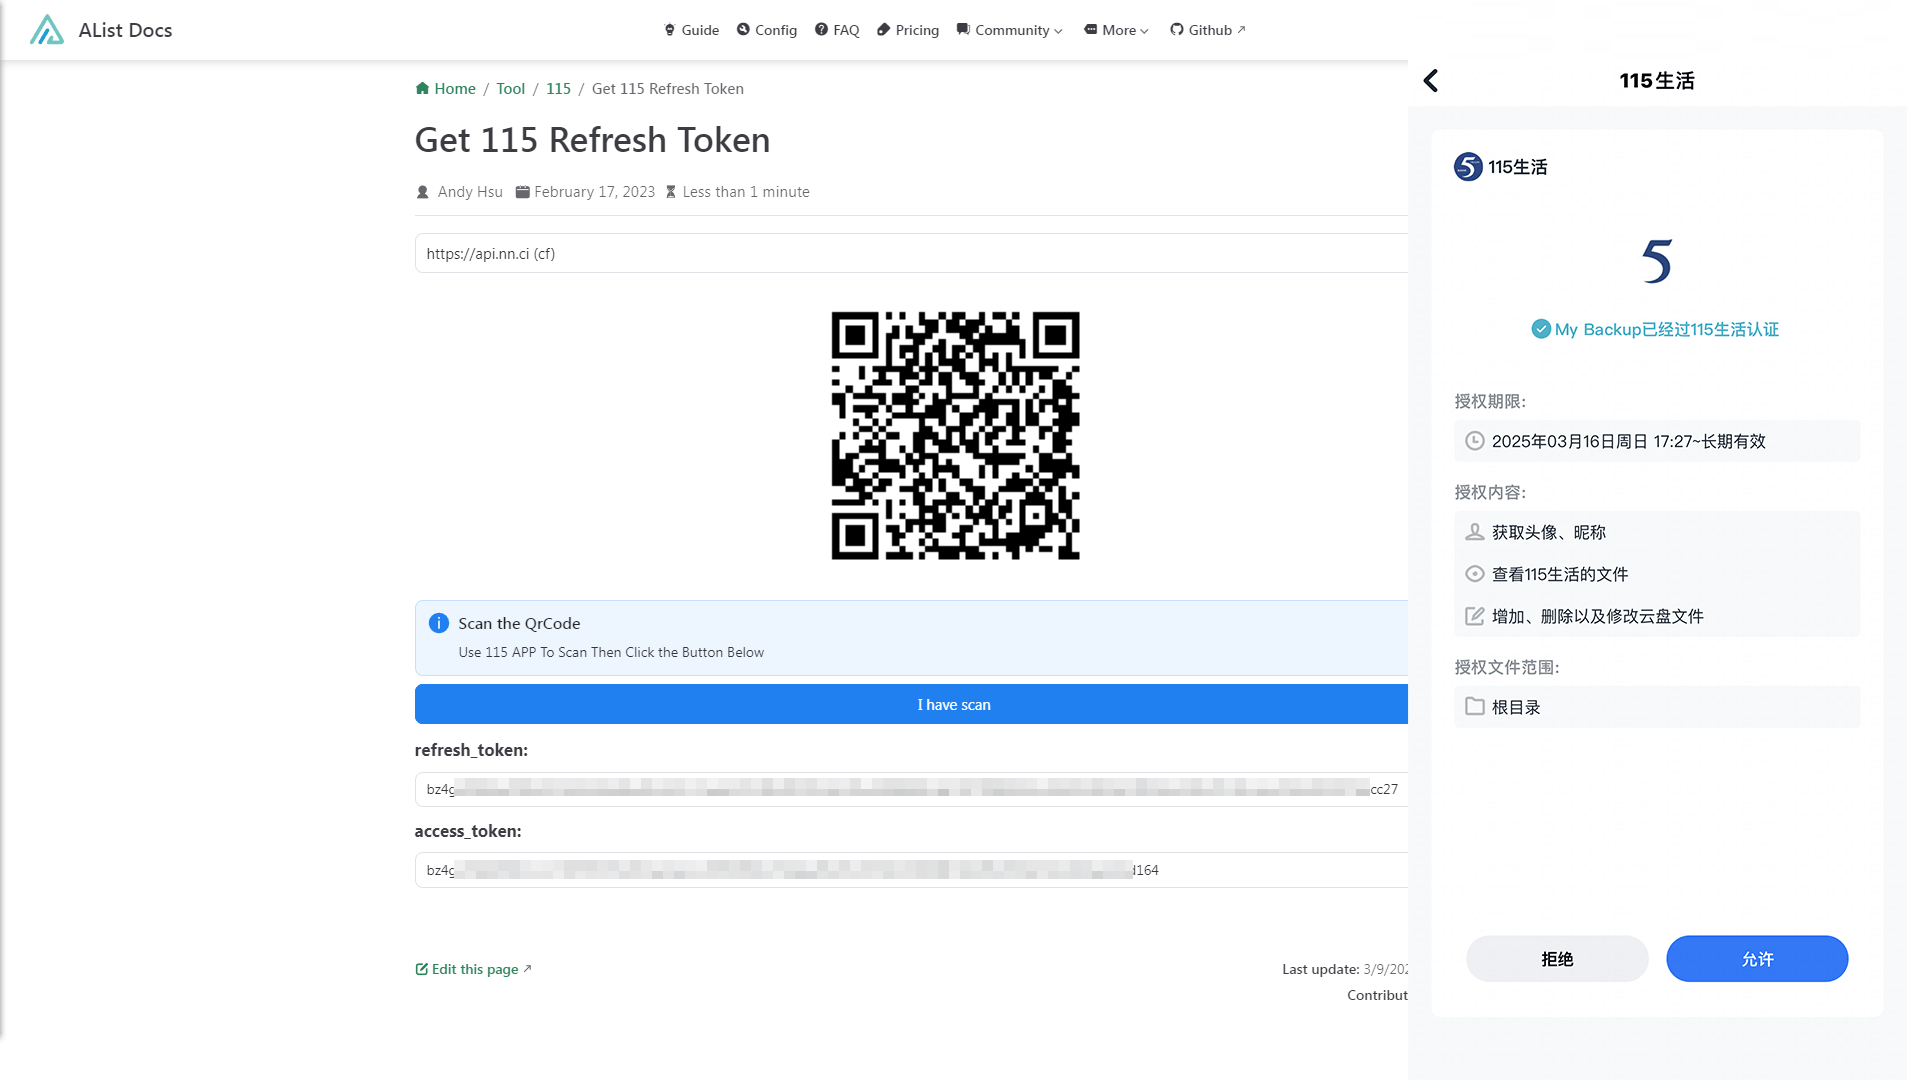Go to Tool breadcrumb
The height and width of the screenshot is (1080, 1907).
click(510, 89)
